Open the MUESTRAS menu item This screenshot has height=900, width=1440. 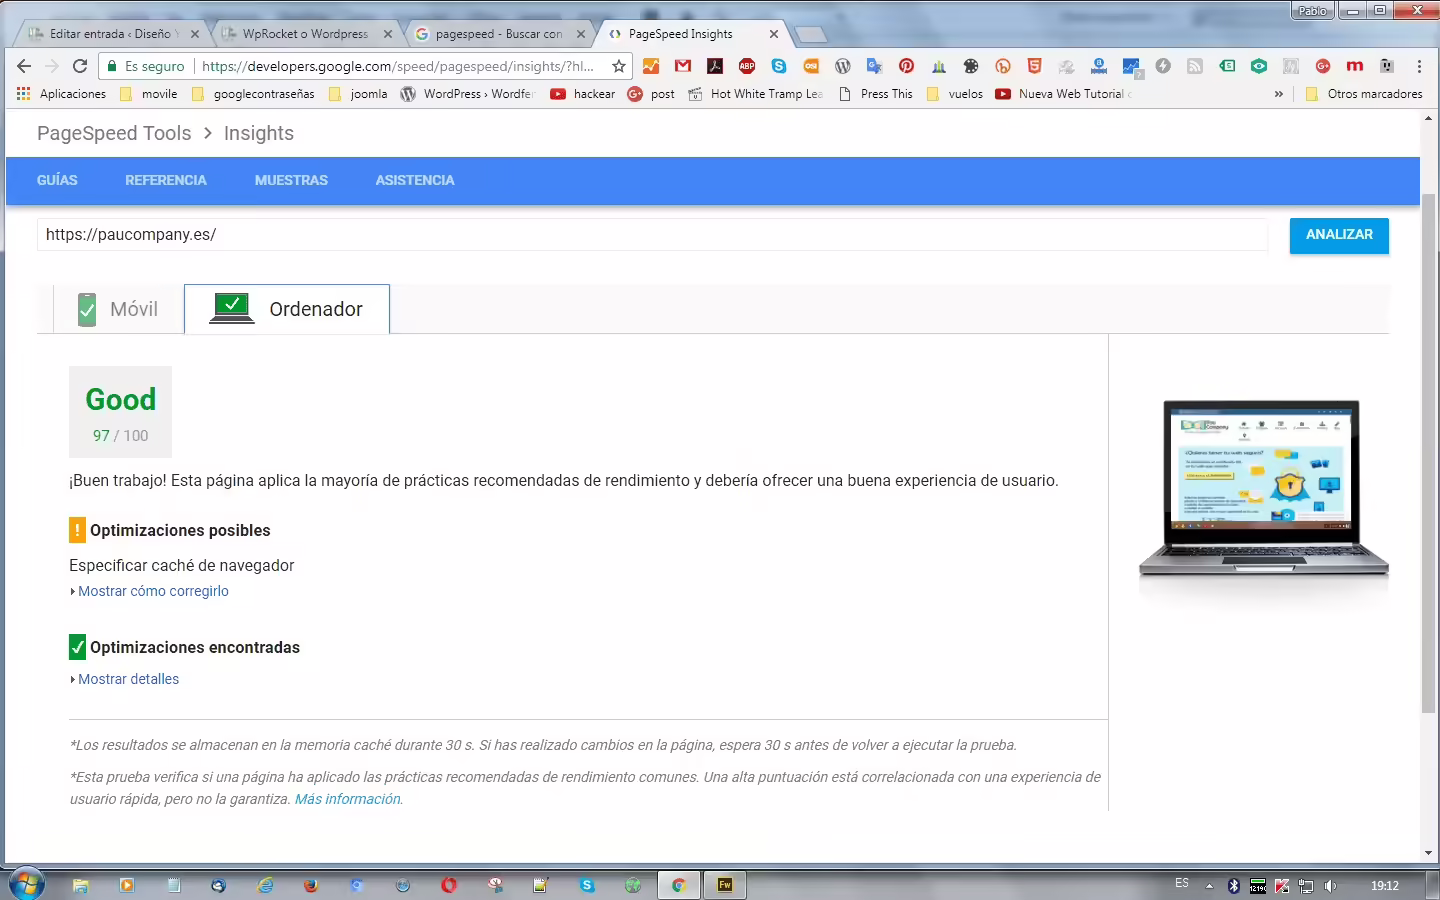(x=291, y=180)
